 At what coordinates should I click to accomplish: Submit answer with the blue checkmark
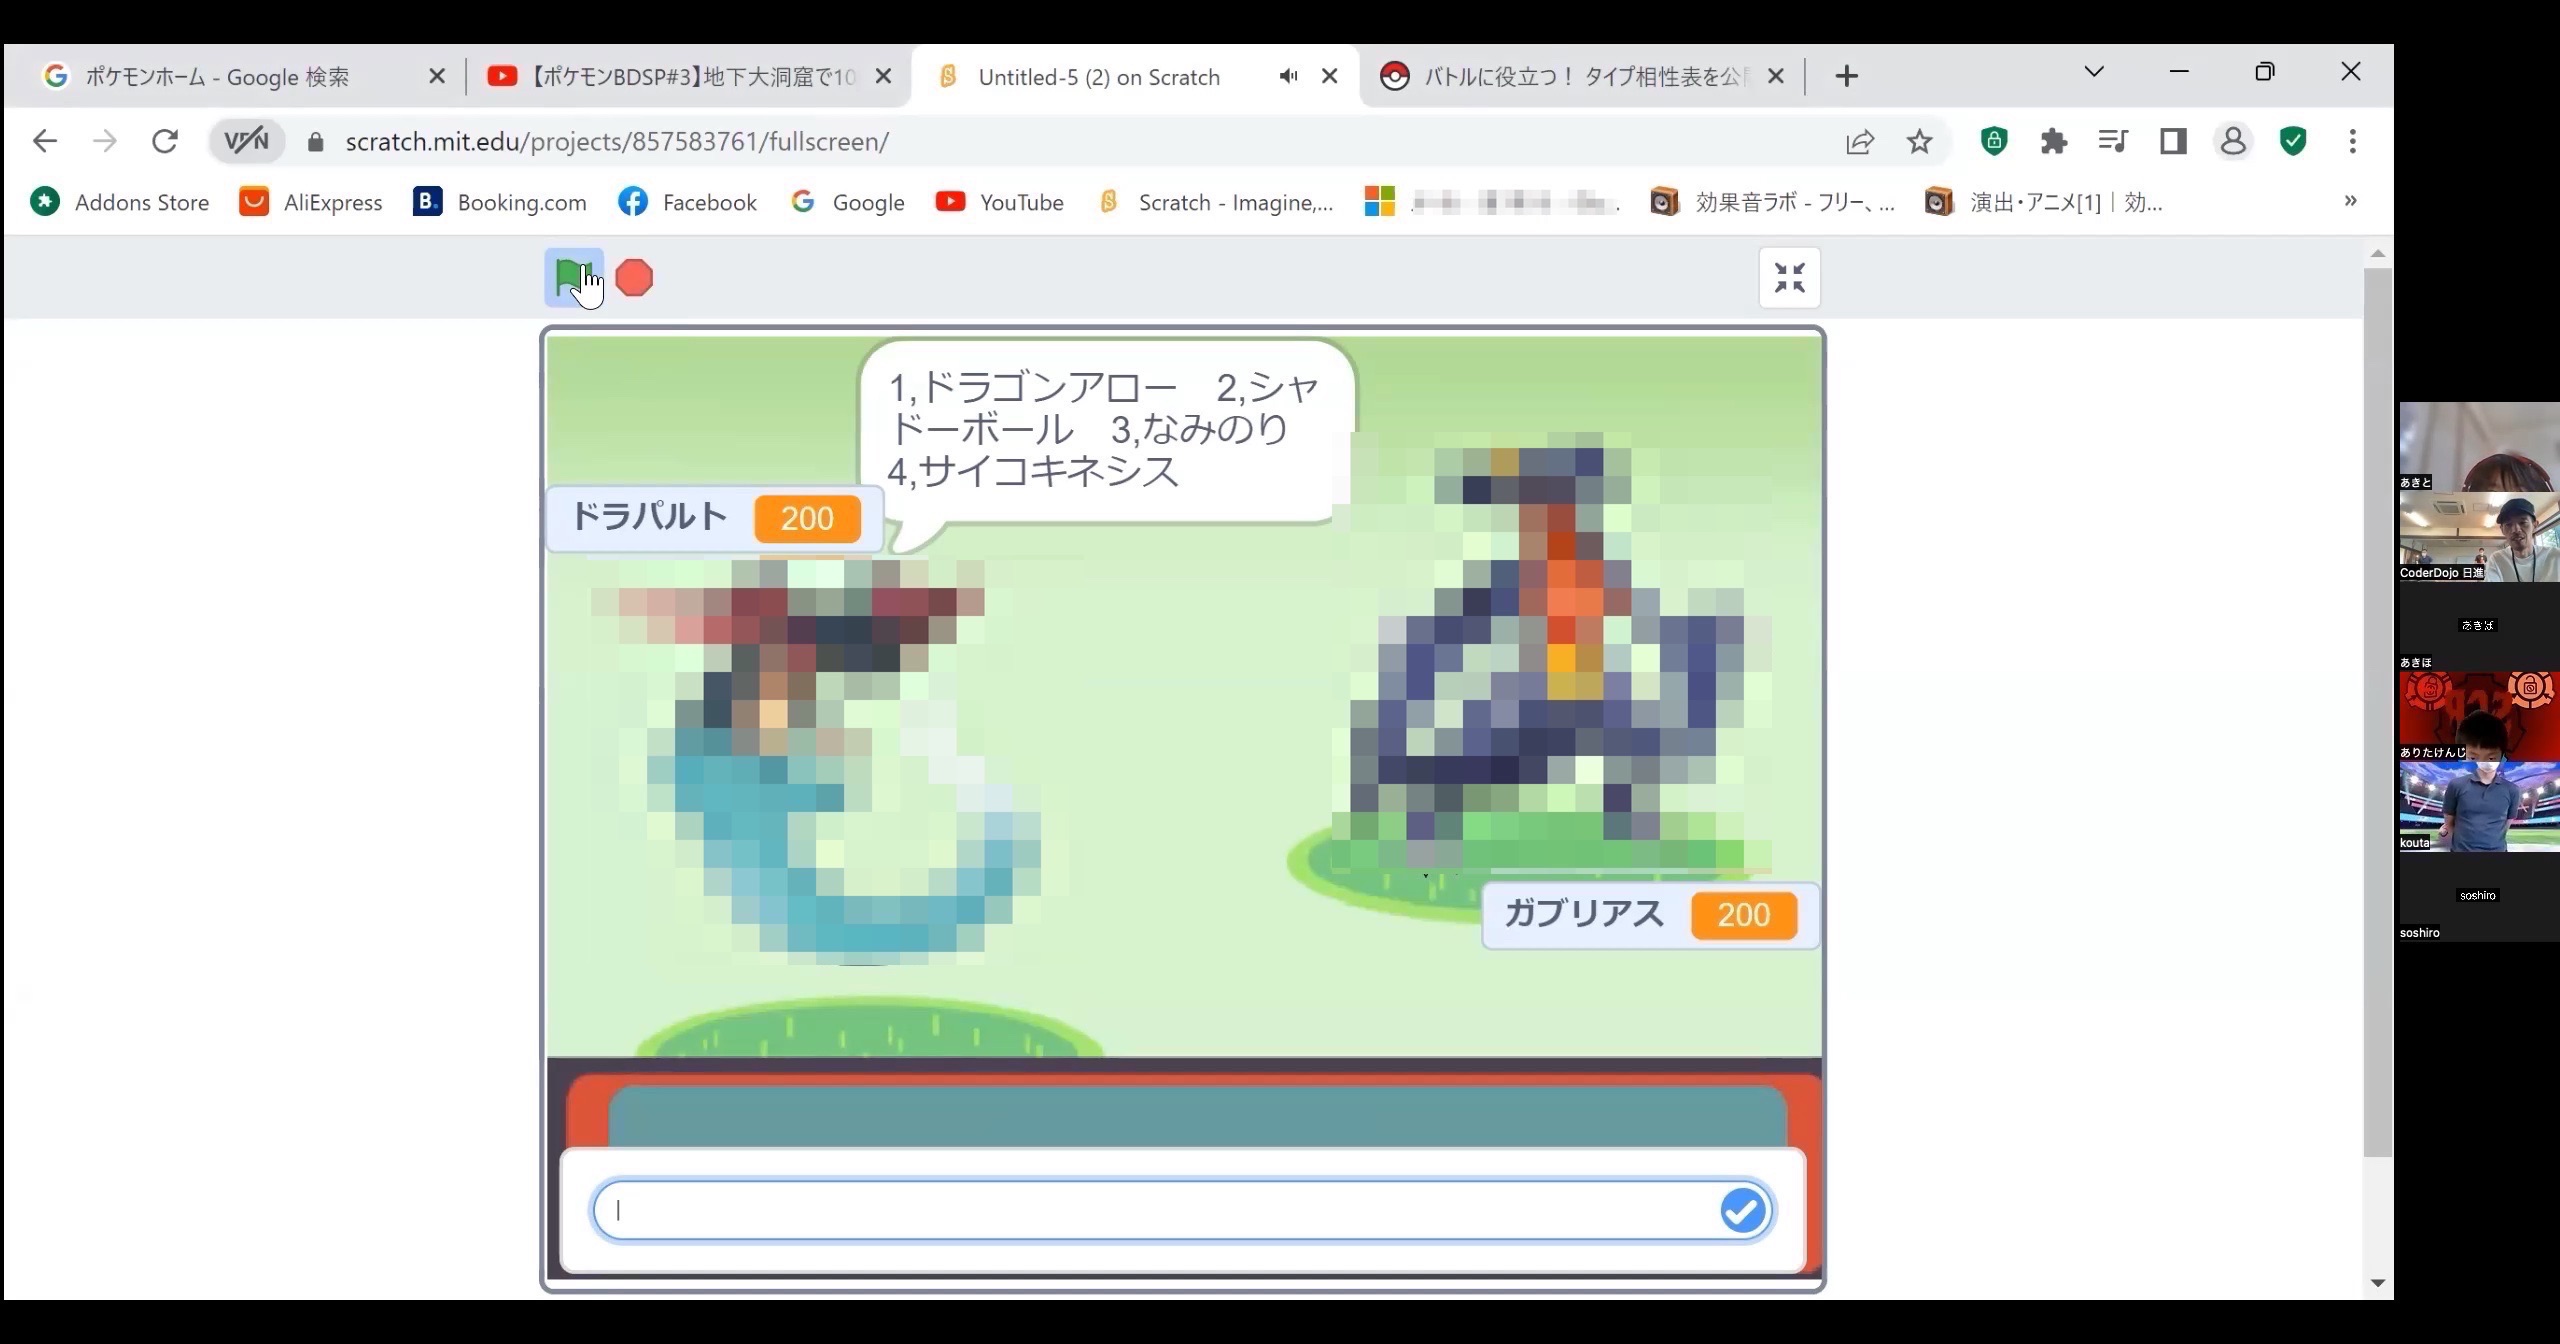1742,1210
